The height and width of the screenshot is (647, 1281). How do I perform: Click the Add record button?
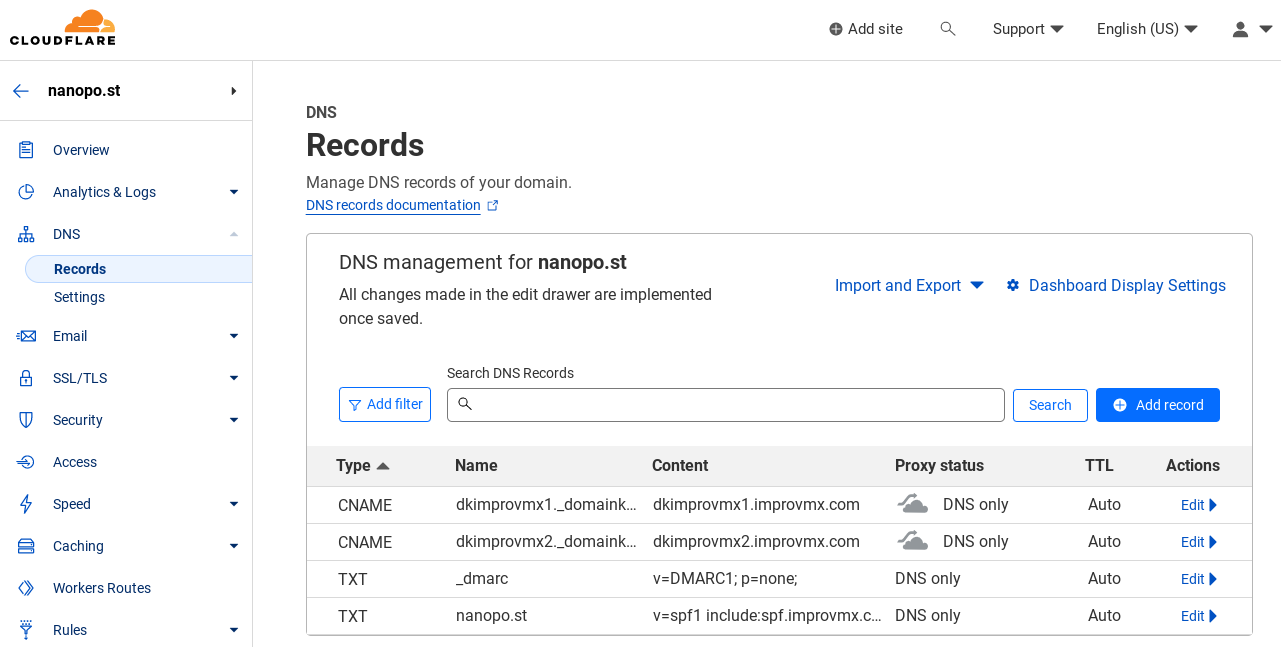[x=1158, y=405]
